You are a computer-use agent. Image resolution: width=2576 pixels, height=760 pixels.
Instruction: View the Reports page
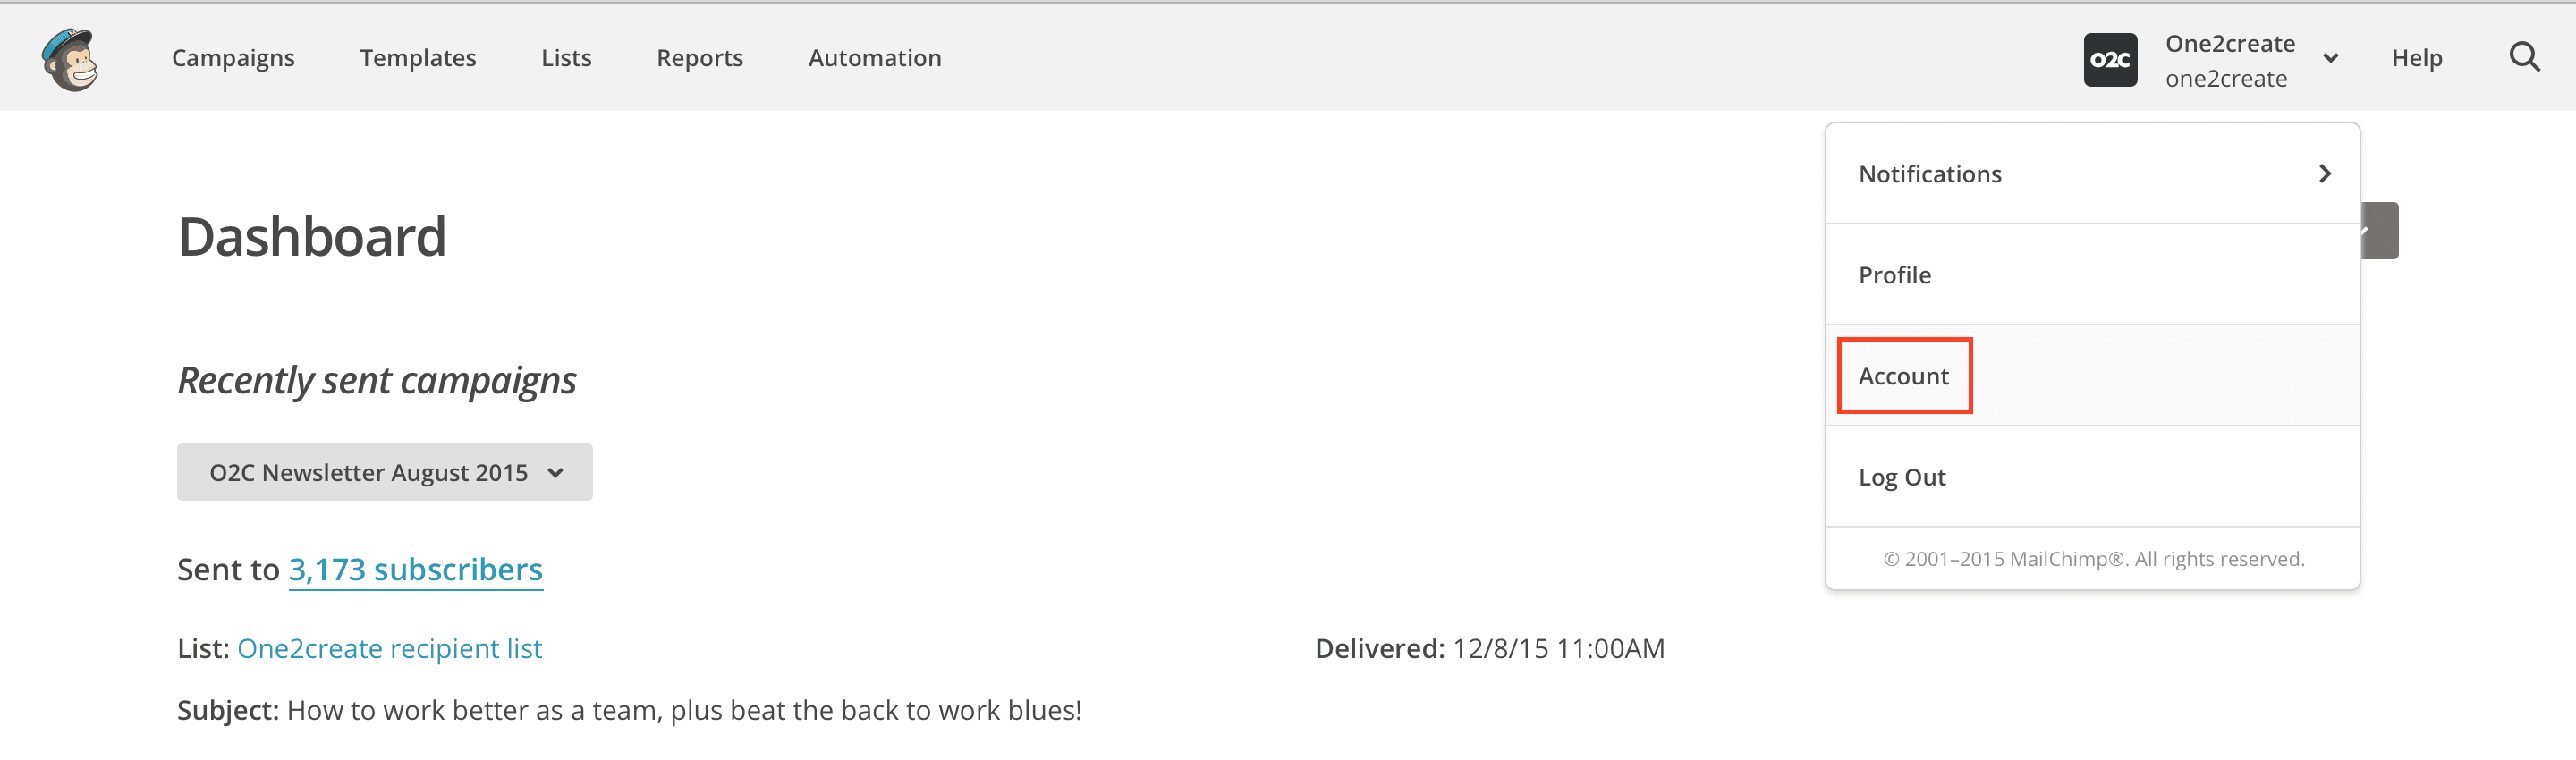tap(700, 58)
